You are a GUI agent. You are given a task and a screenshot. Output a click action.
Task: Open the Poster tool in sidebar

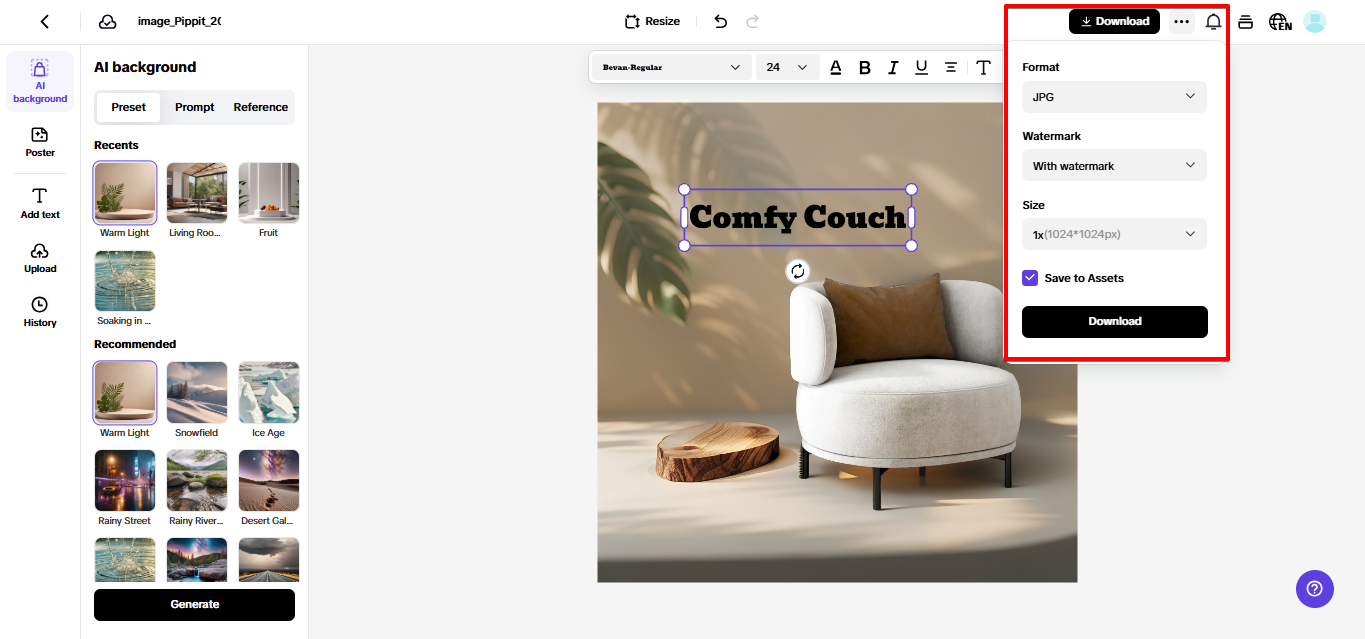pyautogui.click(x=40, y=142)
